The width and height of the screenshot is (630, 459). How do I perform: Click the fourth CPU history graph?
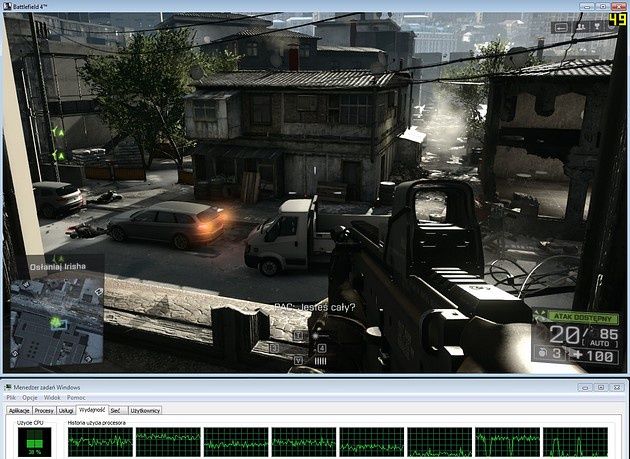coord(304,442)
